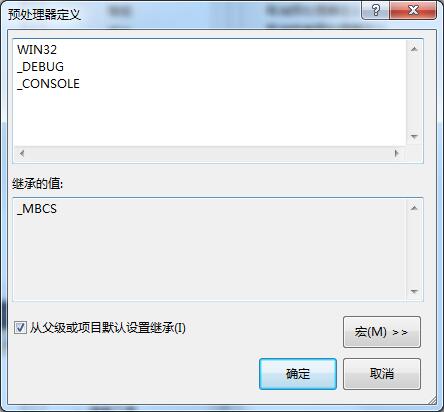
Task: Click left arrow of horizontal scrollbar
Action: pos(22,153)
